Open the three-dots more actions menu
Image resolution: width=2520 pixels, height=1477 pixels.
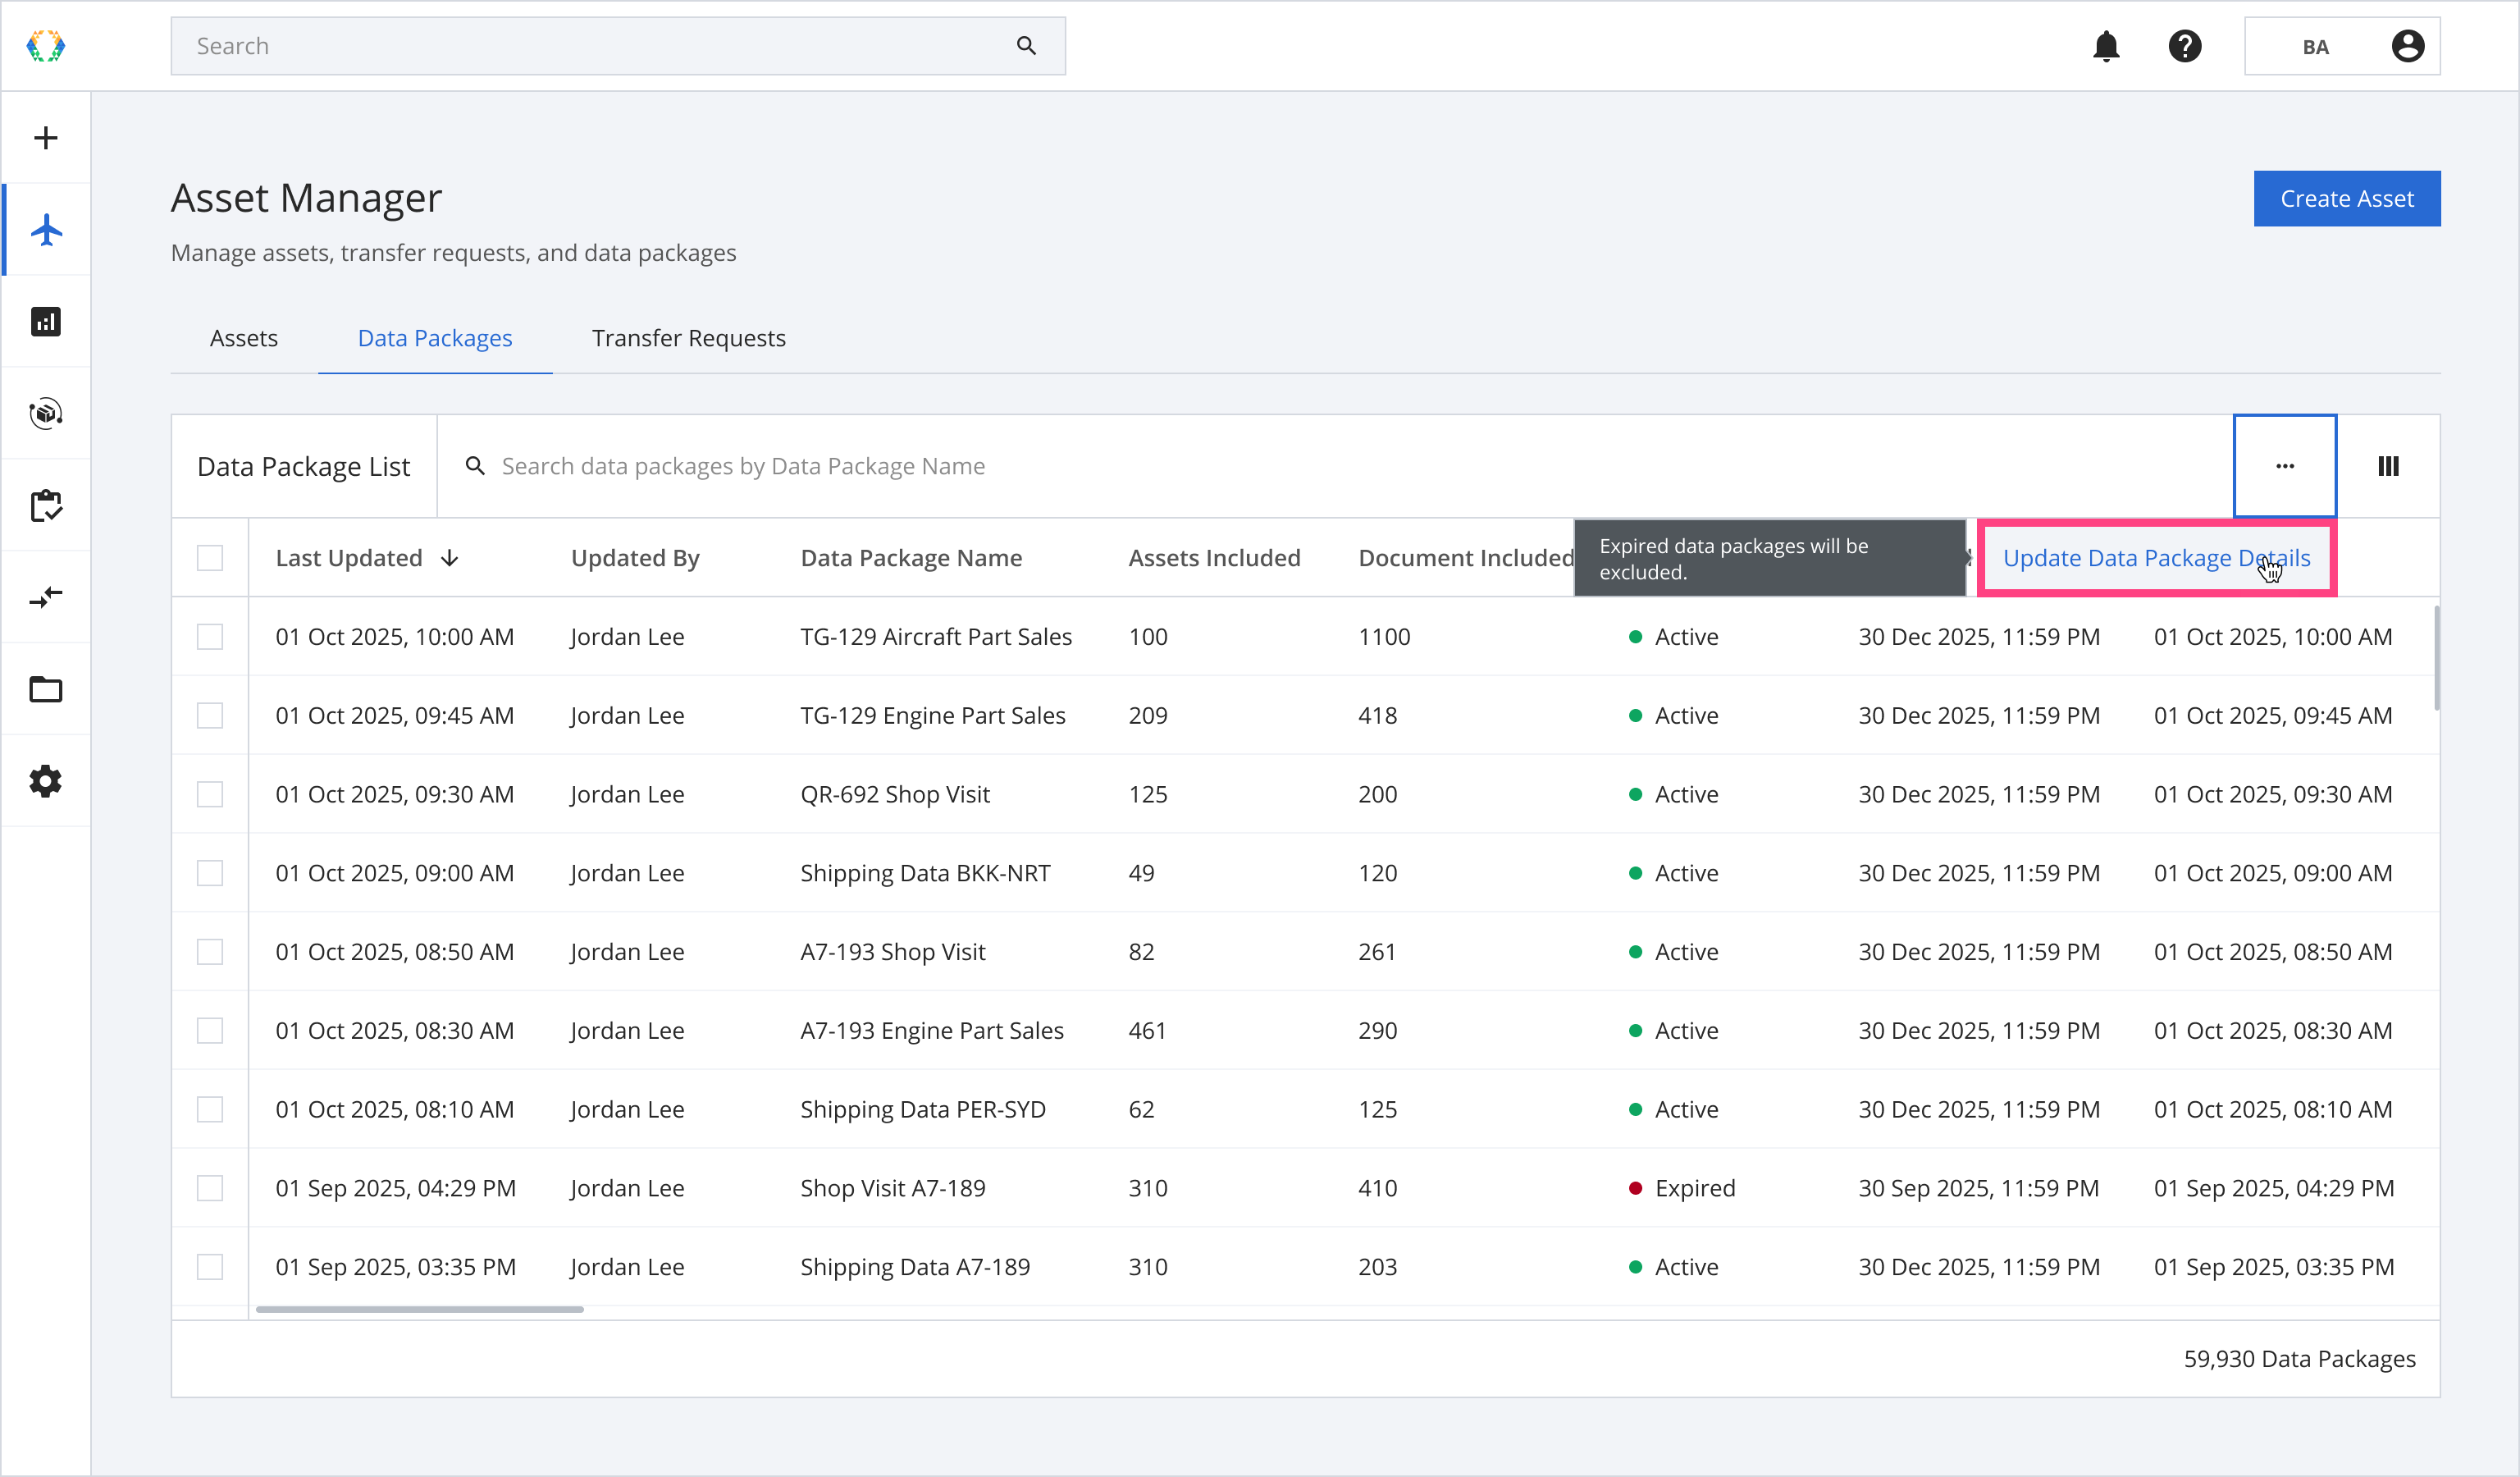[2285, 466]
